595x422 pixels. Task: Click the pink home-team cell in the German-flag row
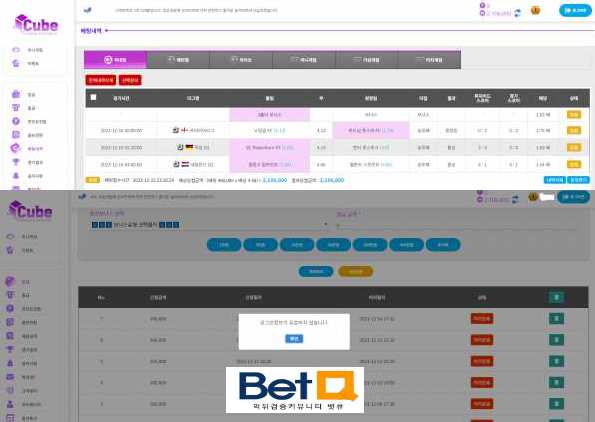coord(269,147)
